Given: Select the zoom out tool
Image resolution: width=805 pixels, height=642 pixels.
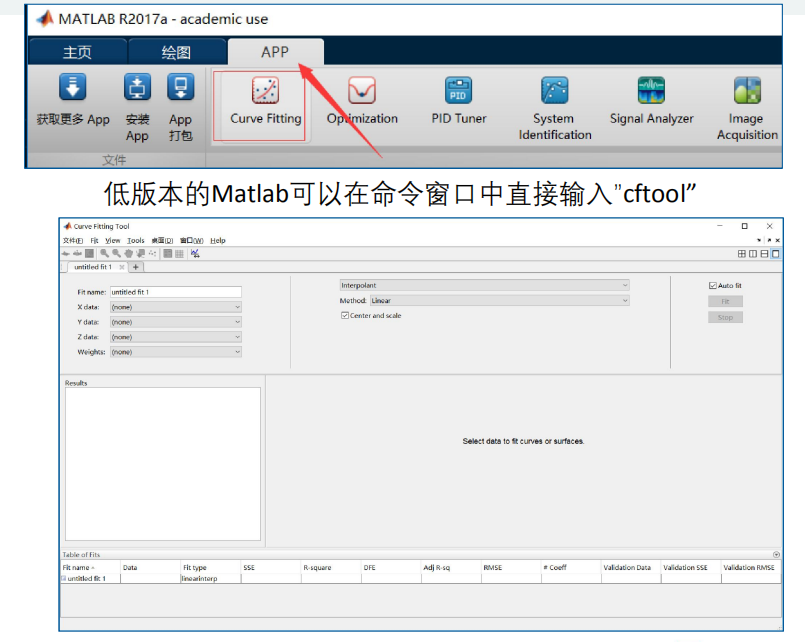Looking at the screenshot, I should 117,254.
